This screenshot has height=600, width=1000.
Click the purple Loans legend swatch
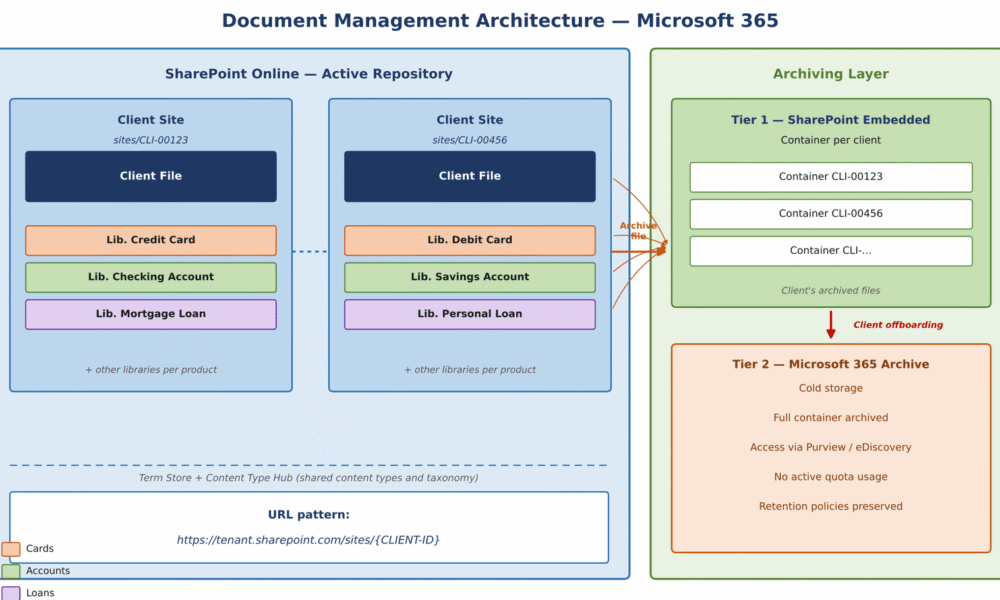coord(11,593)
